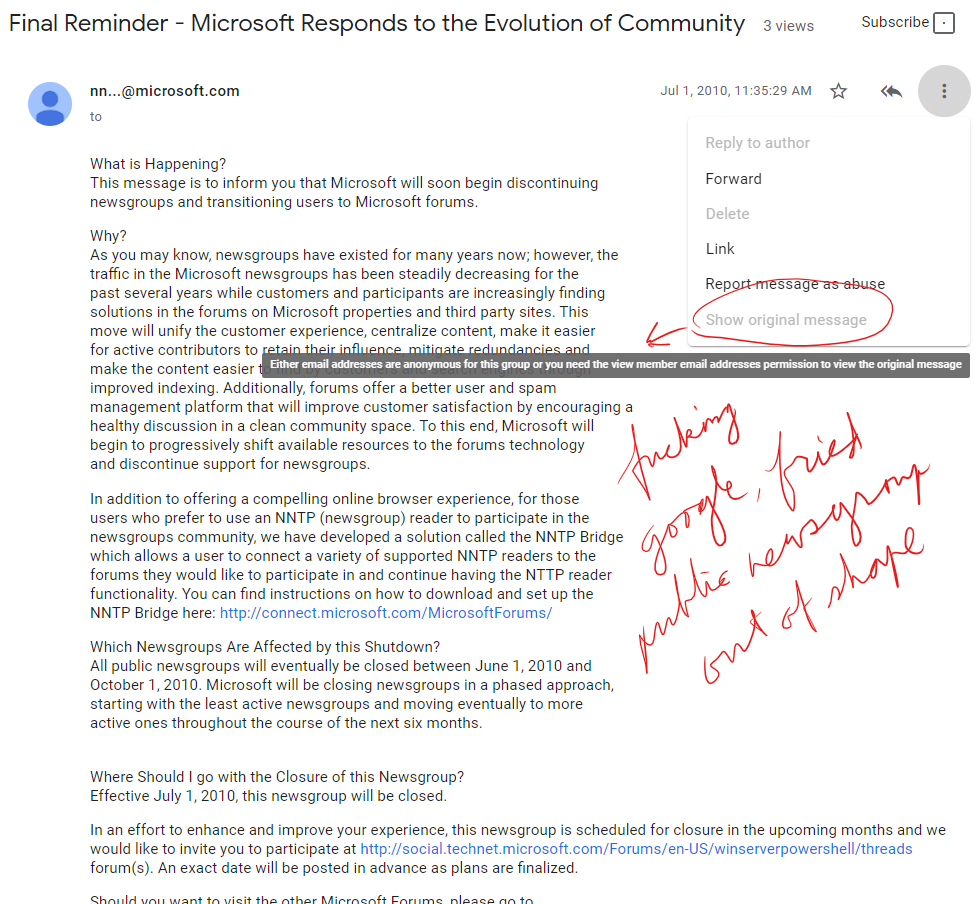Click the reply-all arrow icon
This screenshot has width=975, height=904.
[891, 91]
